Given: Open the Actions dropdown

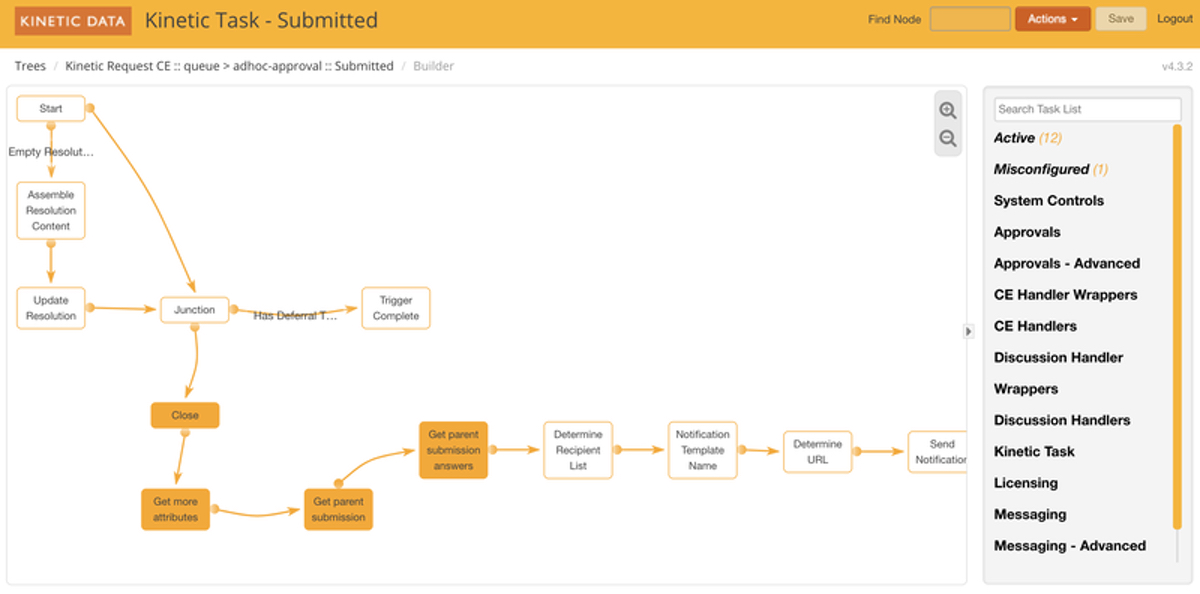Looking at the screenshot, I should [1052, 19].
